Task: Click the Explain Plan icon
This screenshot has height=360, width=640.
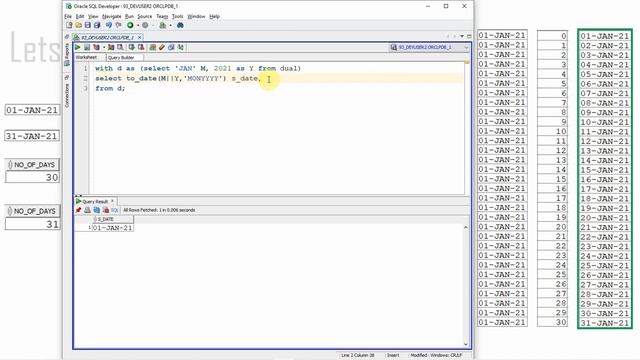Action: coord(96,47)
